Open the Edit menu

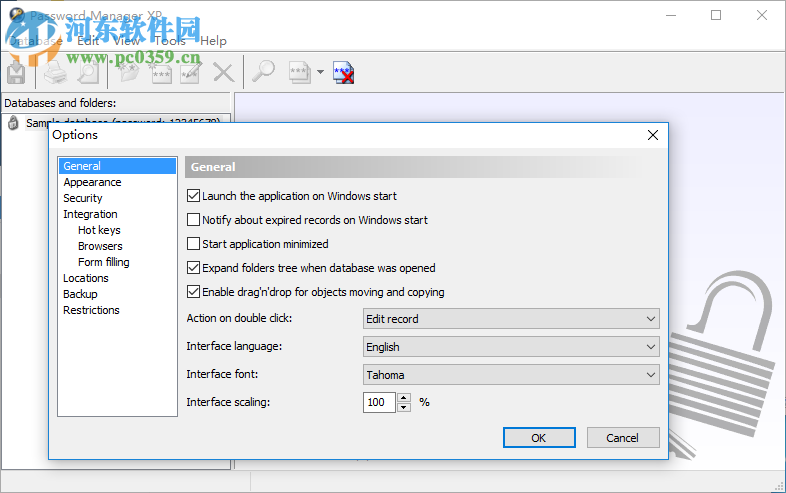pos(88,41)
